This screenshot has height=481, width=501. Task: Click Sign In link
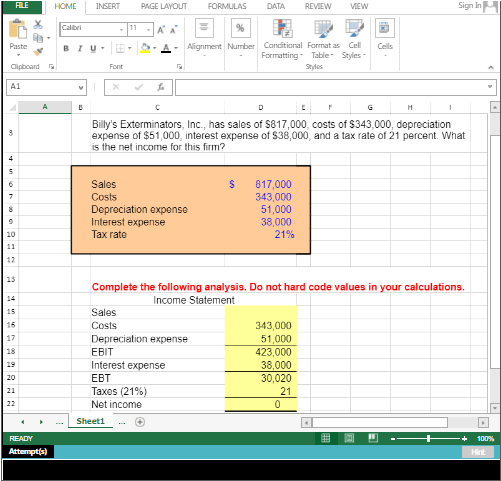(470, 5)
